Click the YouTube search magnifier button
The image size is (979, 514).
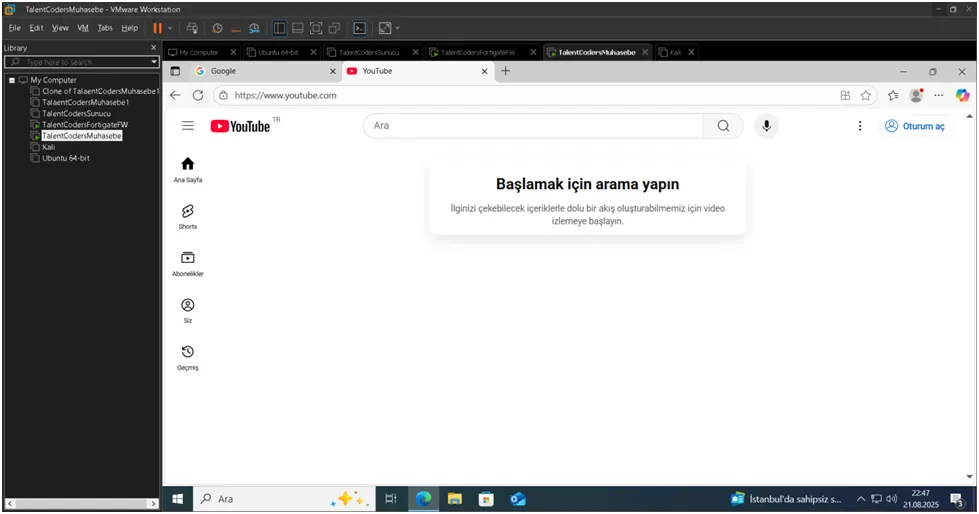pyautogui.click(x=723, y=126)
